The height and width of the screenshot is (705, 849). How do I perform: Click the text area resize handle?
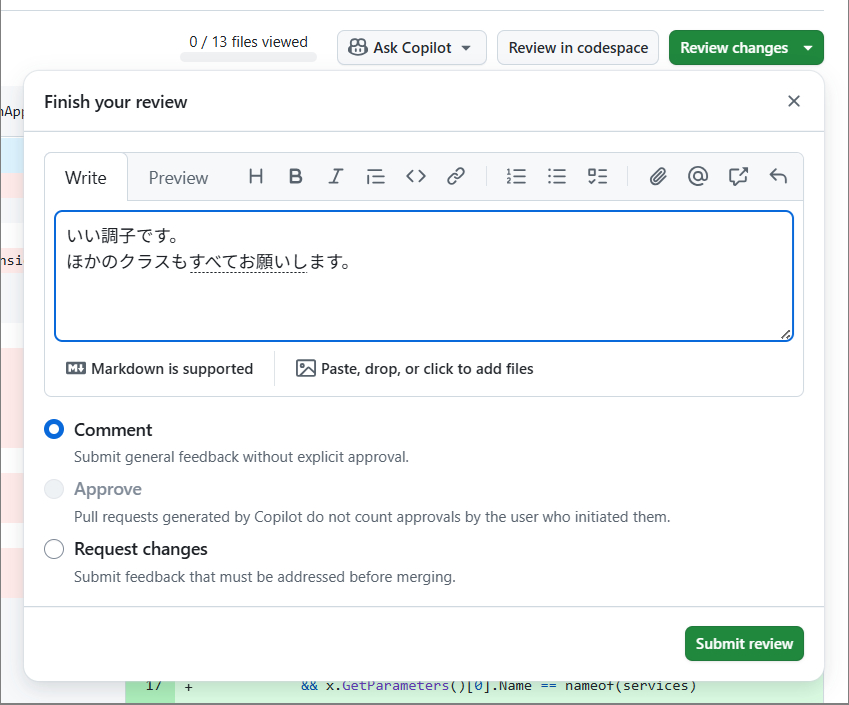[x=786, y=335]
